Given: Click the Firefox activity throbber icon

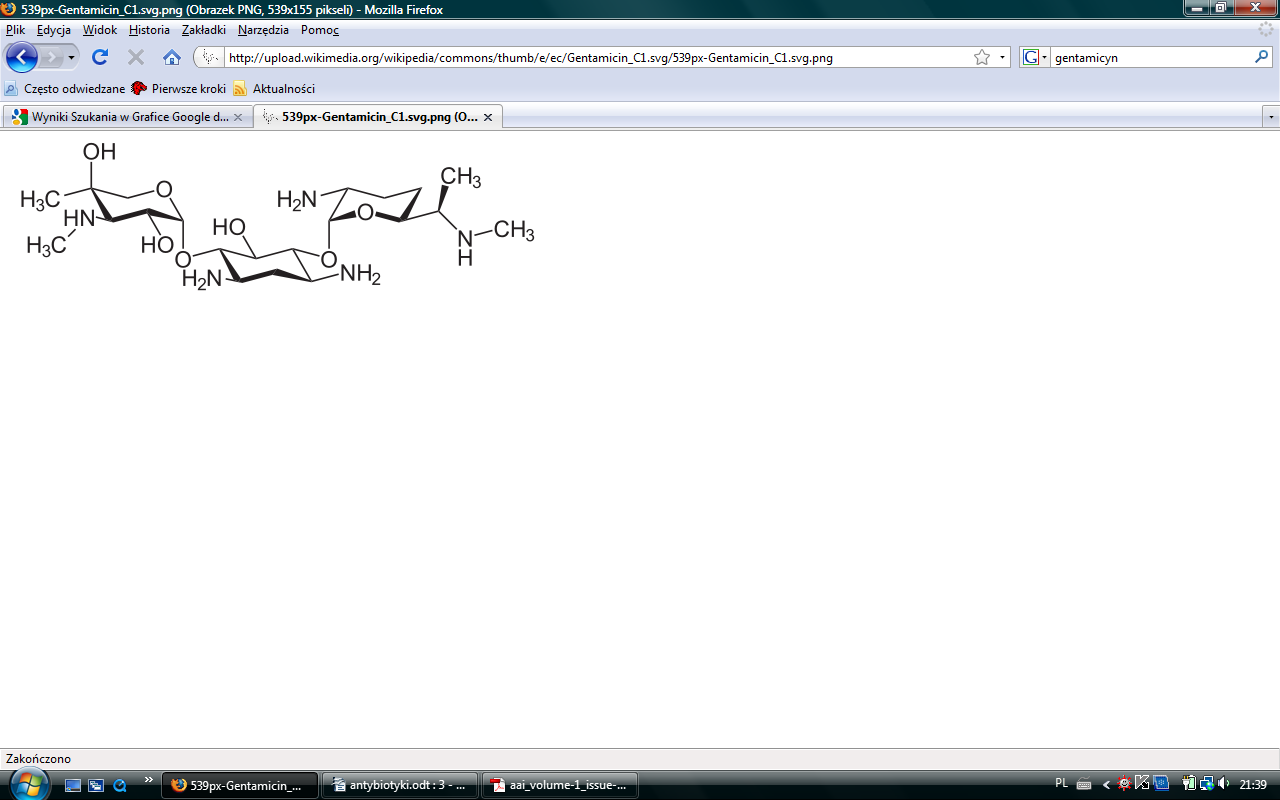Looking at the screenshot, I should pyautogui.click(x=1266, y=30).
